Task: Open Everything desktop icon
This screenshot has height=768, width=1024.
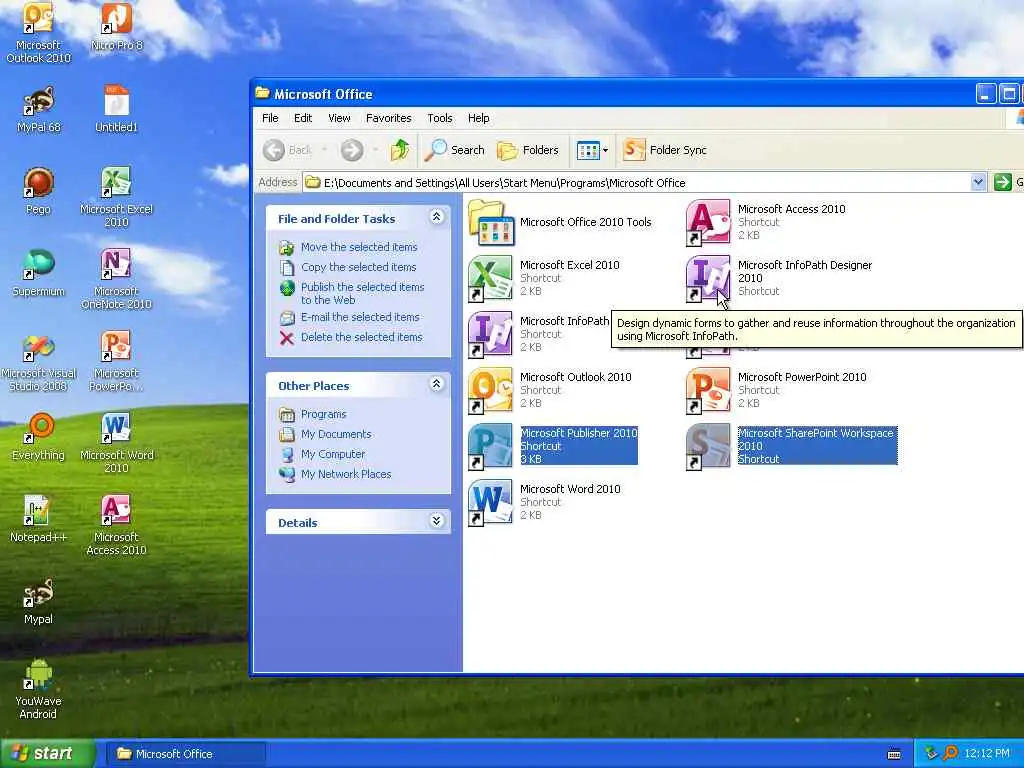Action: 39,437
